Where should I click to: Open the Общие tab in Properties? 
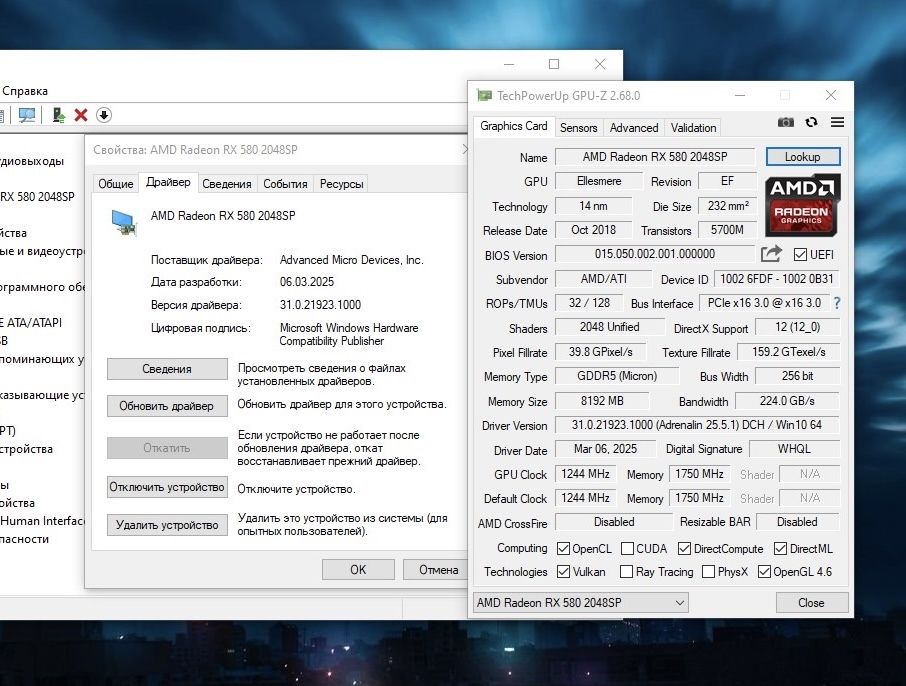(x=116, y=184)
